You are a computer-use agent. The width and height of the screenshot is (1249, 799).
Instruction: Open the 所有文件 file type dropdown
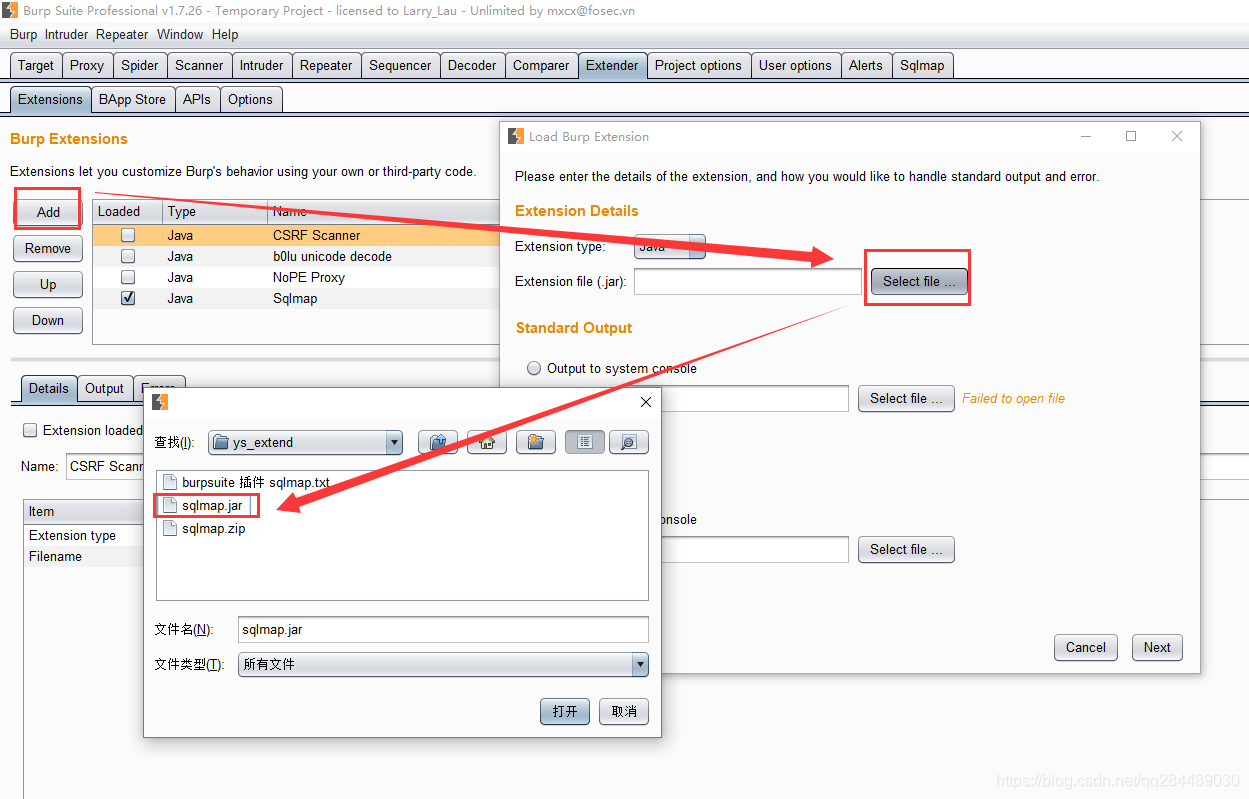click(443, 664)
